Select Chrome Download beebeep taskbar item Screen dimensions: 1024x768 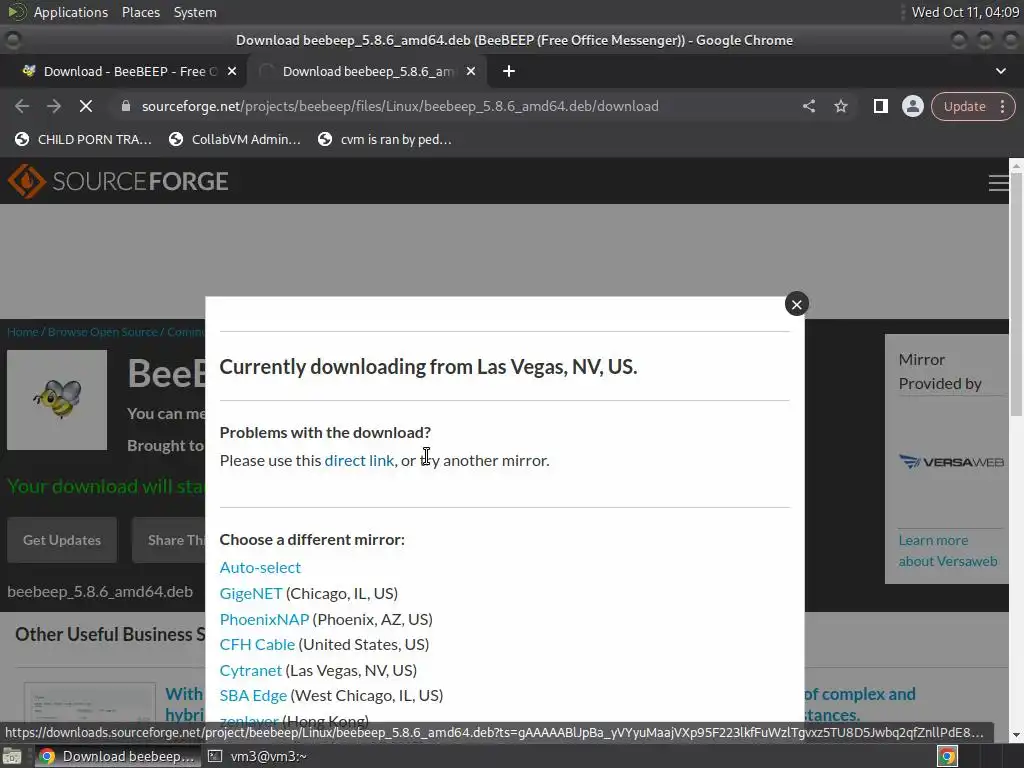coord(116,756)
